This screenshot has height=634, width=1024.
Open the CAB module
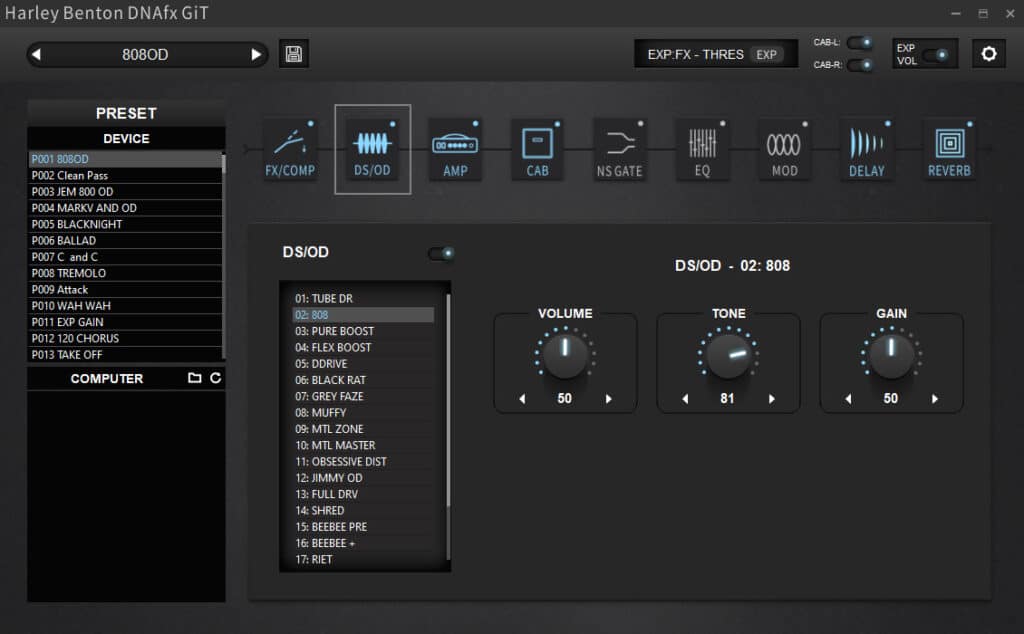point(537,150)
